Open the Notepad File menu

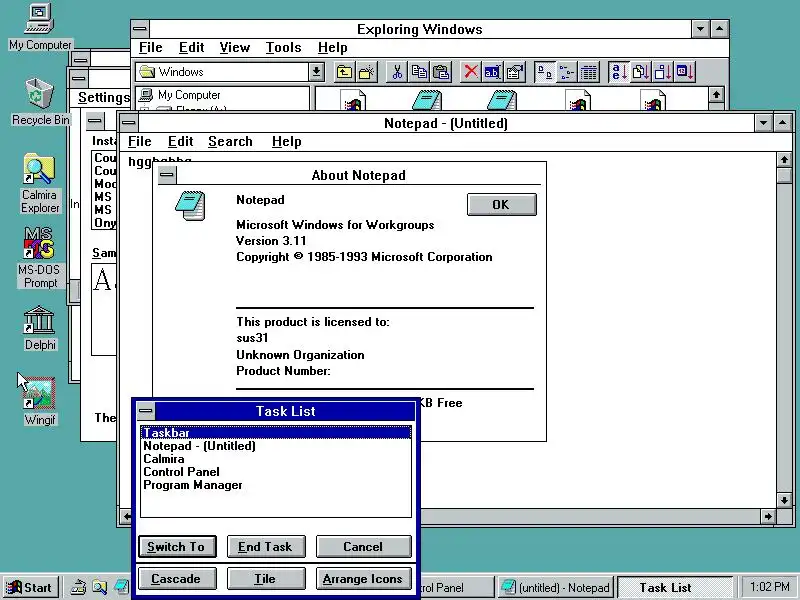click(139, 142)
